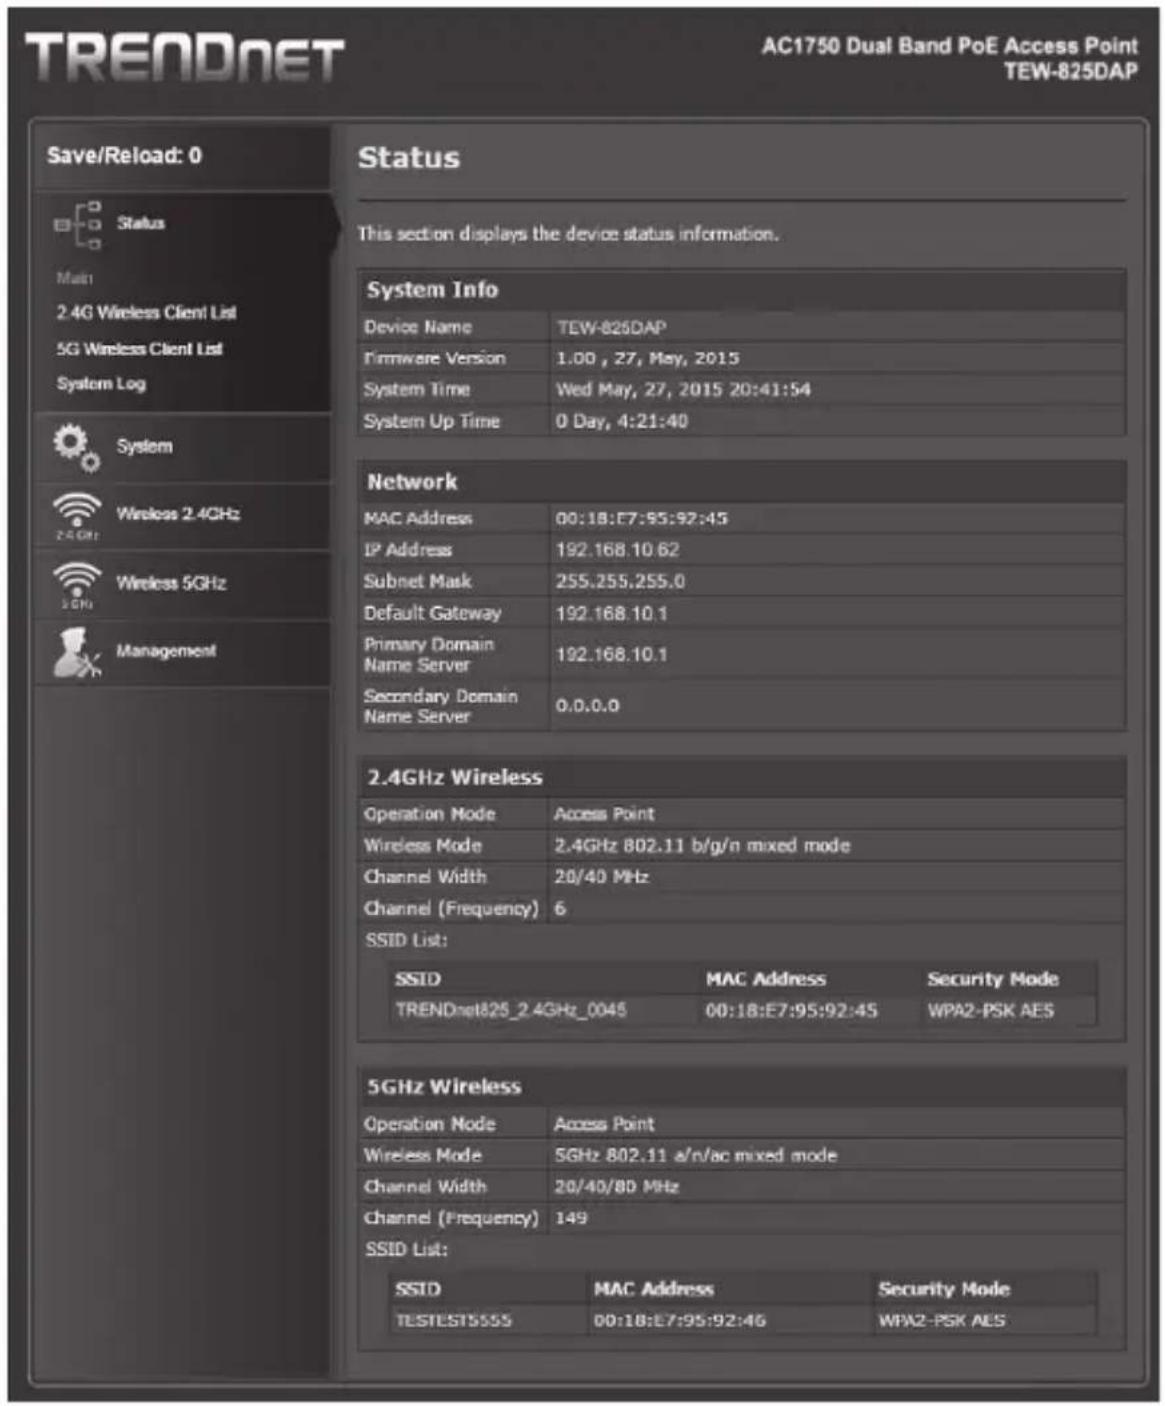The height and width of the screenshot is (1406, 1165).
Task: Open the Management menu
Action: pyautogui.click(x=184, y=652)
